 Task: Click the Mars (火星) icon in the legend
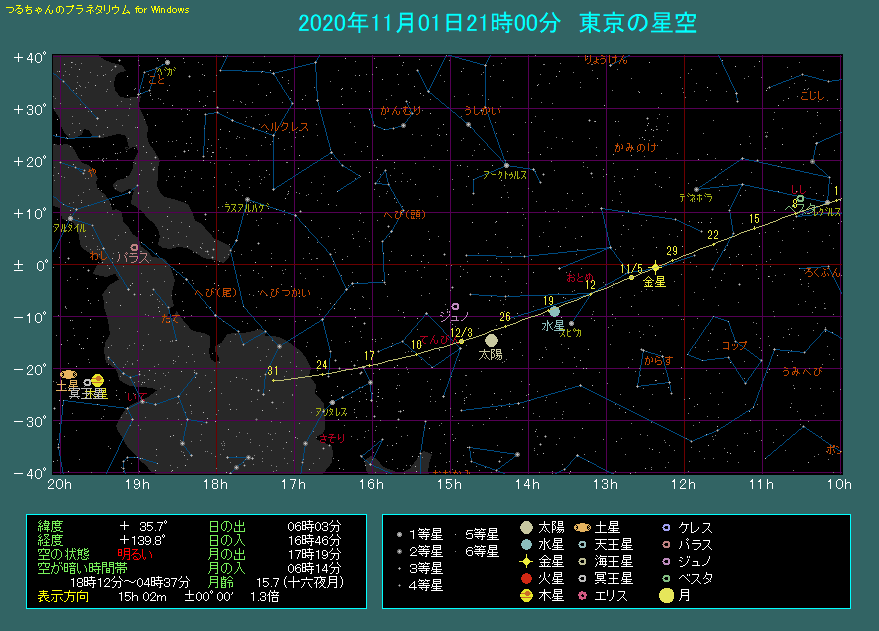pyautogui.click(x=526, y=578)
